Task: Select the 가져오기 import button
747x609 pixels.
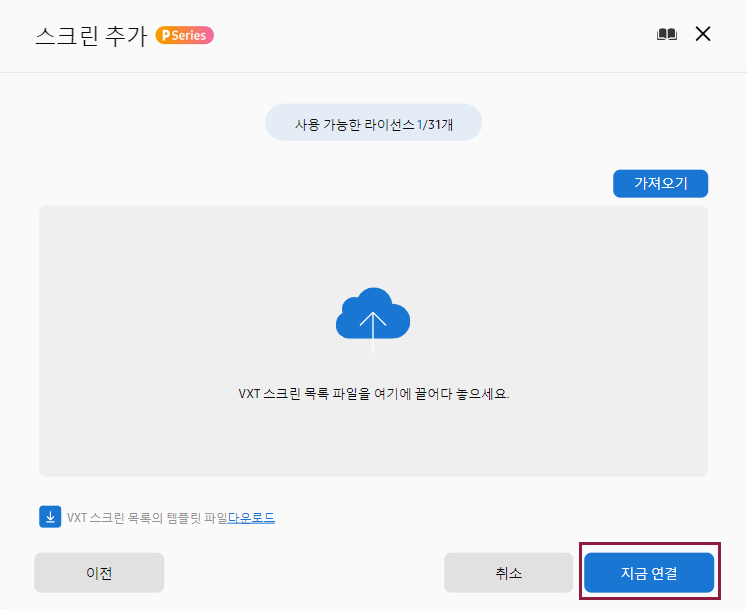Action: coord(660,183)
